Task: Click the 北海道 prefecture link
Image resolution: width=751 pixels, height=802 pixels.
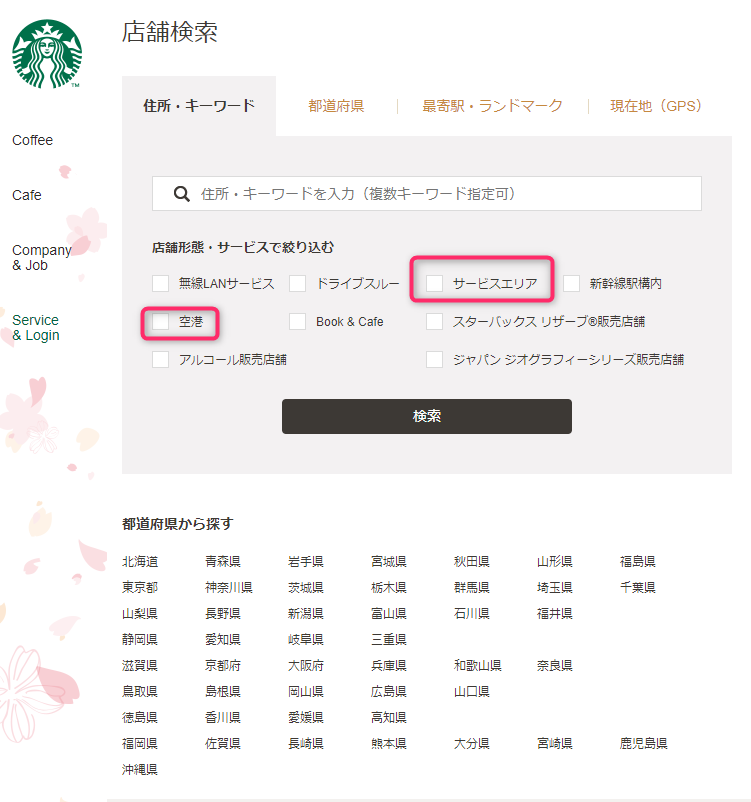Action: pos(140,562)
